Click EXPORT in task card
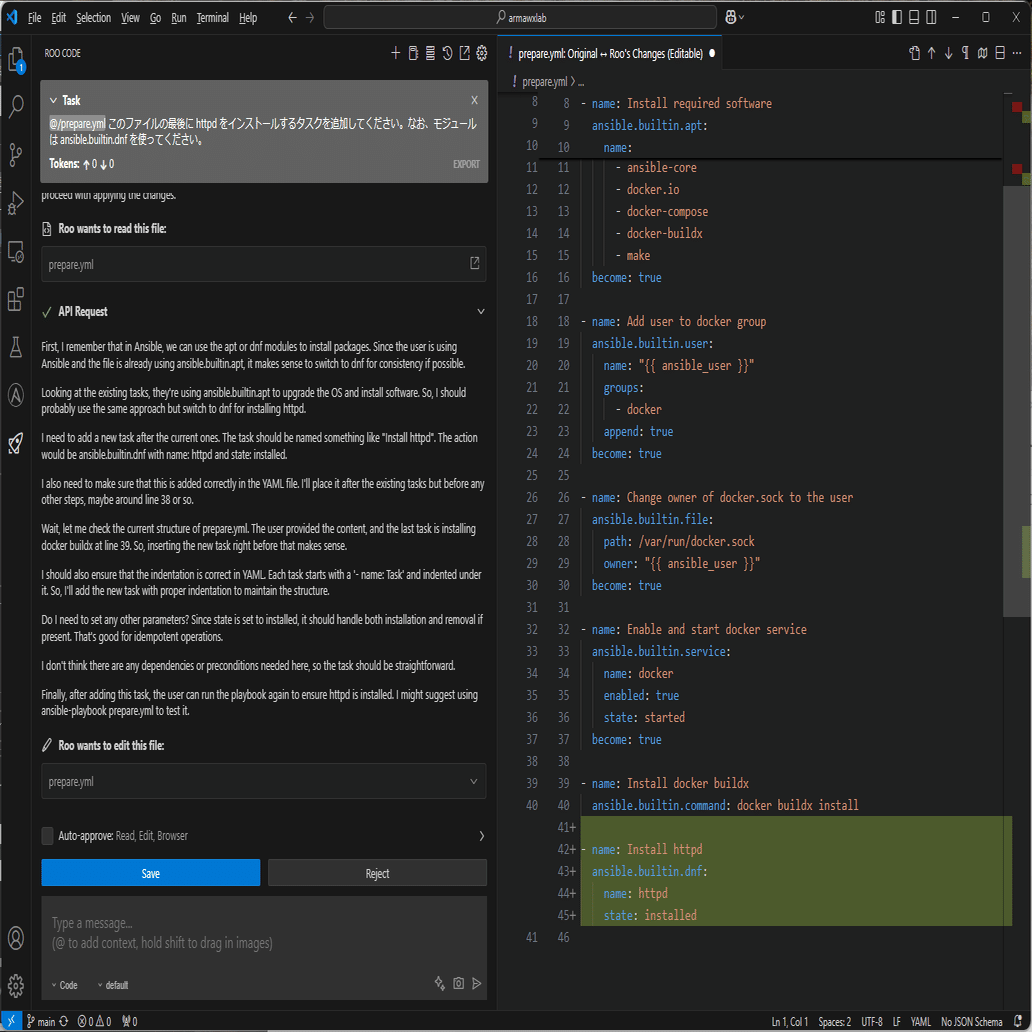 [x=466, y=164]
